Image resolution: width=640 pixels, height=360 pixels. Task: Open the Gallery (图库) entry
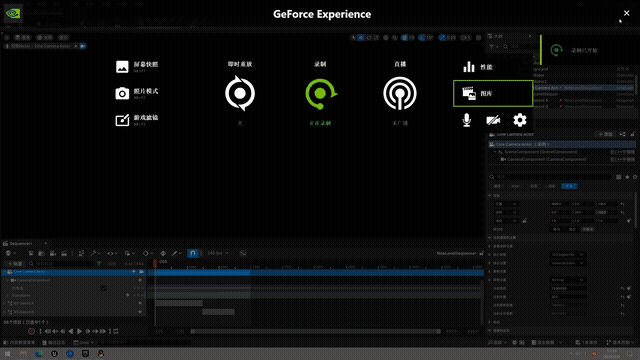pyautogui.click(x=493, y=93)
